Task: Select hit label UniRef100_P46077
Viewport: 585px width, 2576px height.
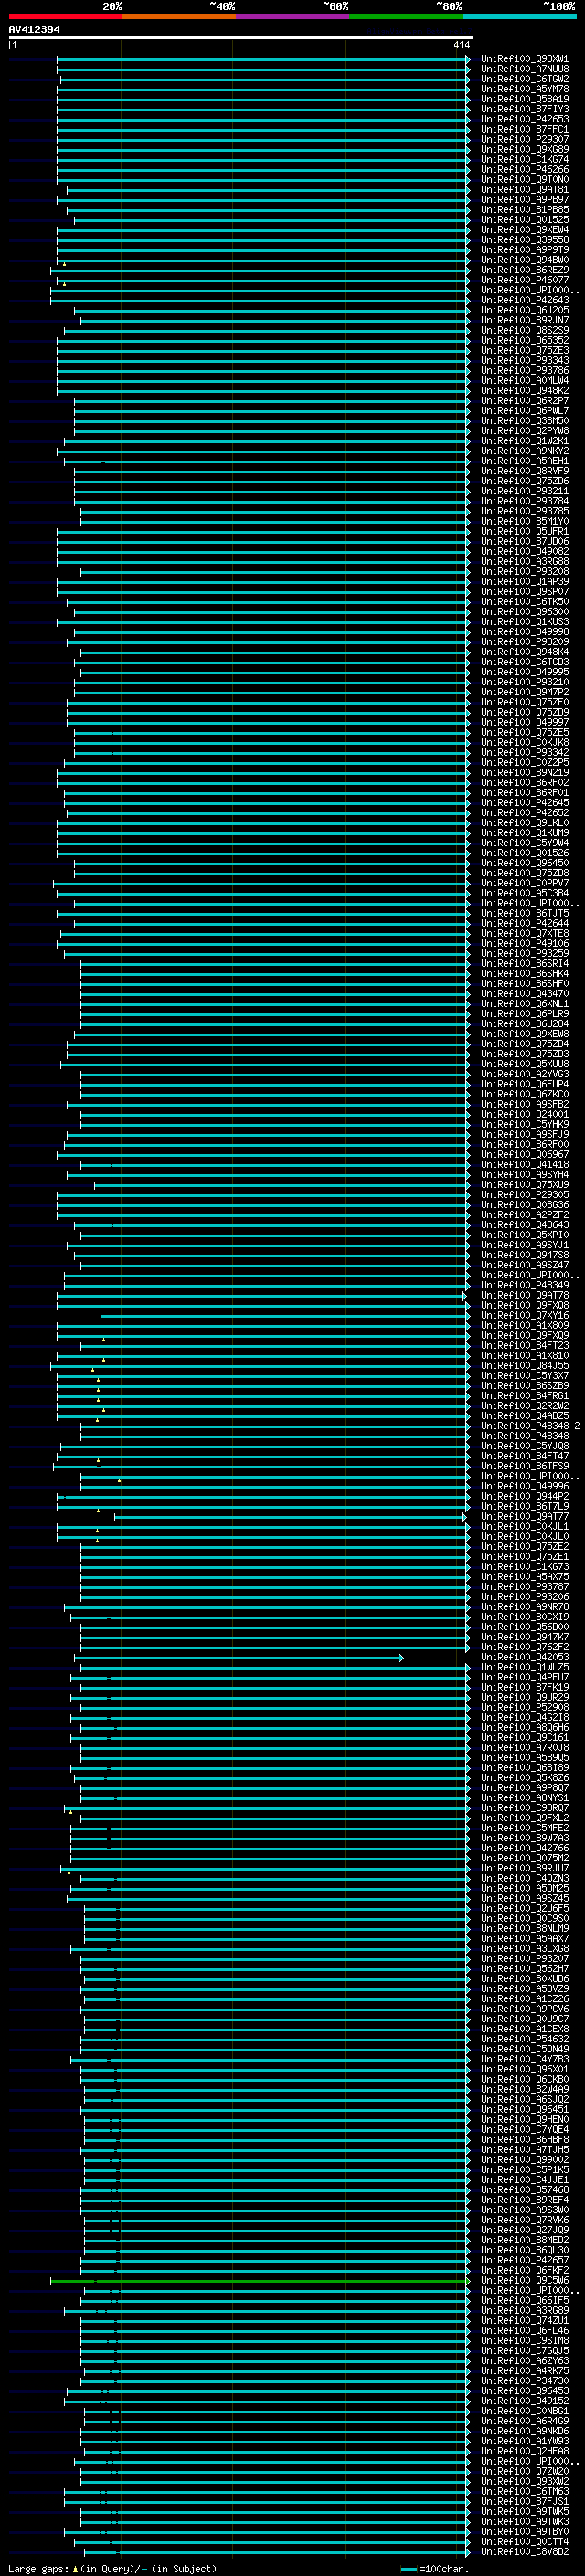Action: click(x=525, y=280)
